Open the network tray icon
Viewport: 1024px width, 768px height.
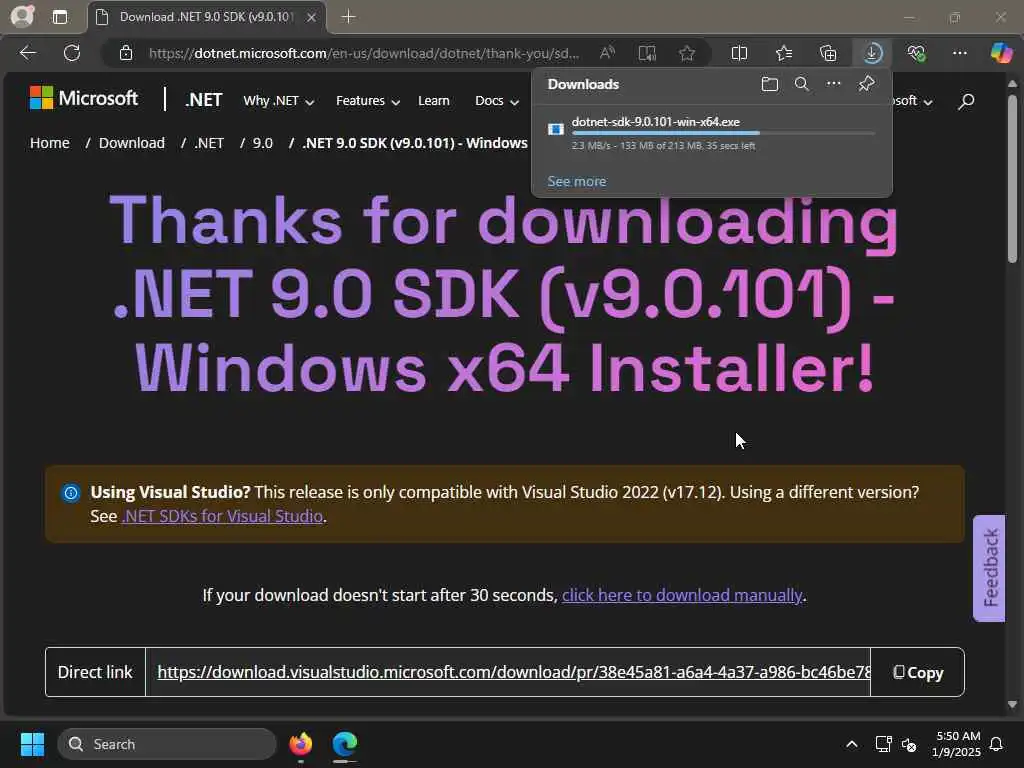(x=883, y=744)
